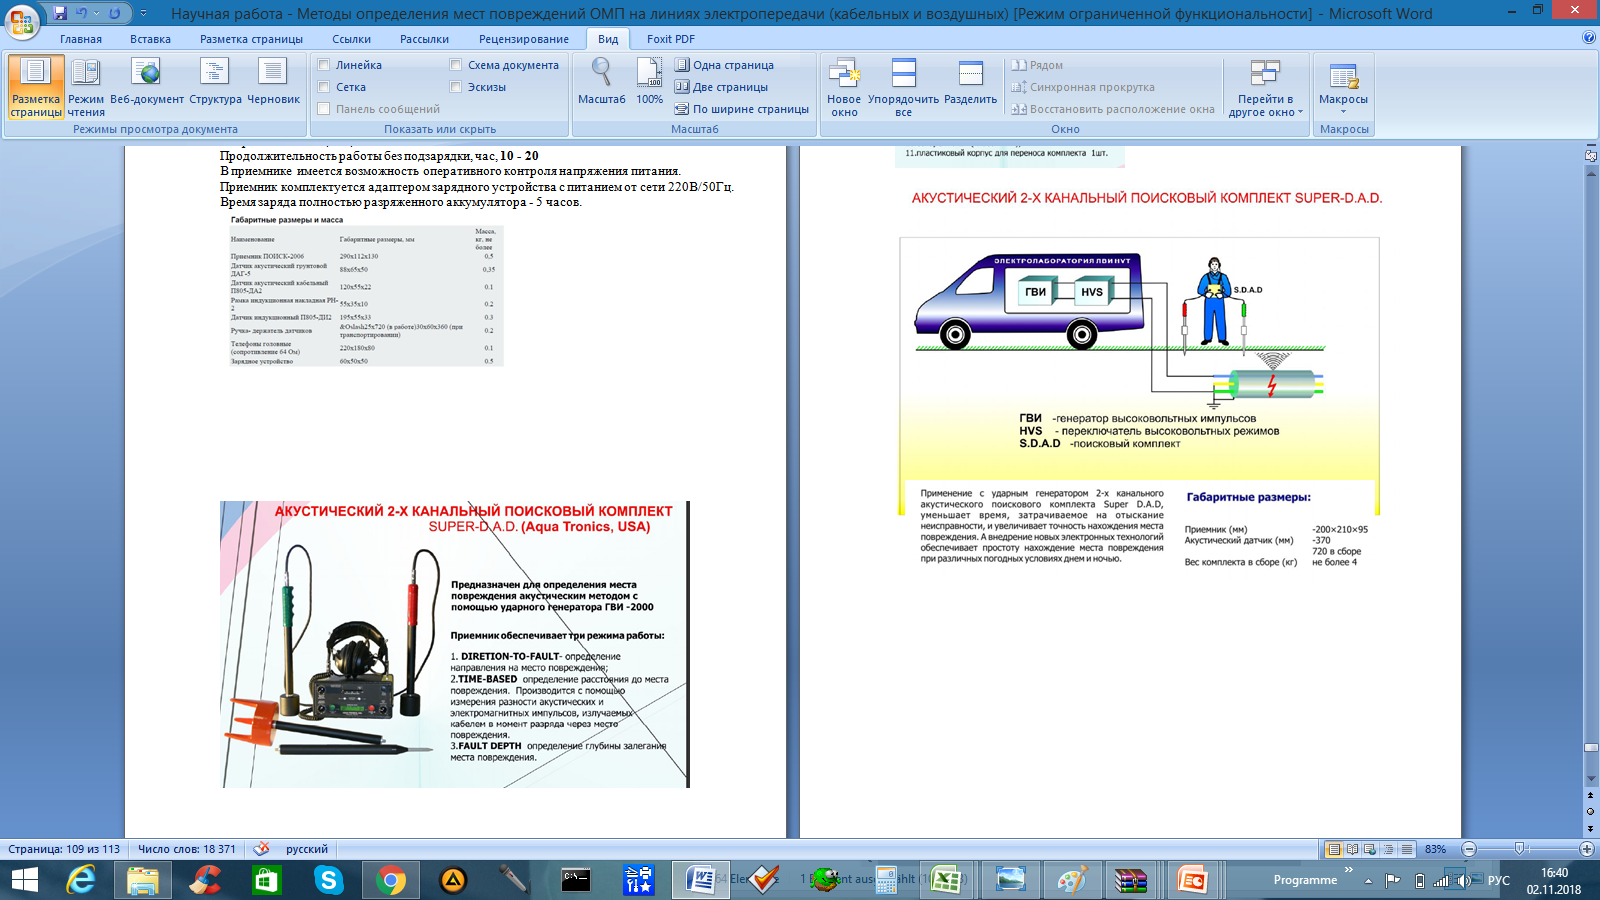The height and width of the screenshot is (900, 1600).
Task: Click previous page browse button
Action: point(1591,796)
